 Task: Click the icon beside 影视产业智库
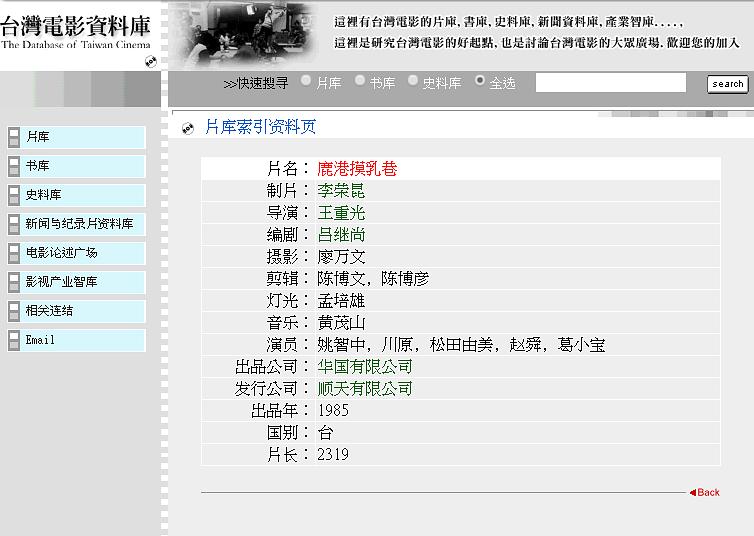[14, 283]
